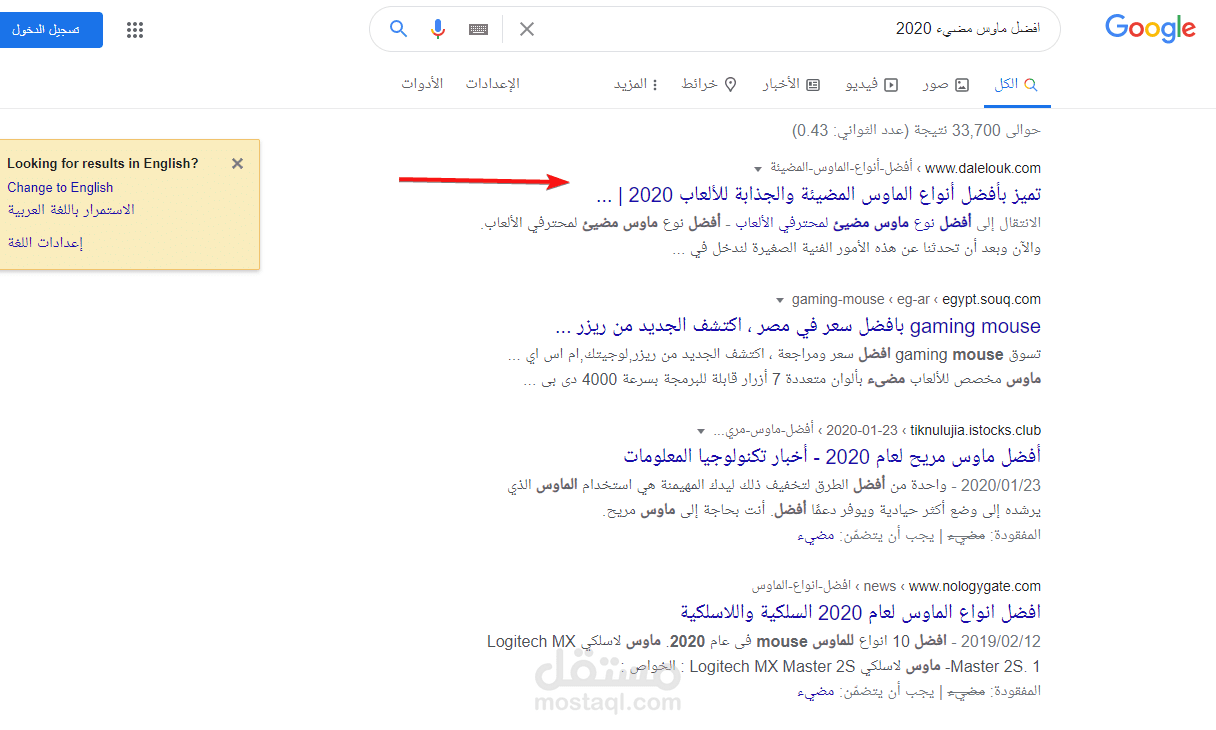Click الاستمرار باللغة العربية link
The image size is (1216, 730).
(x=71, y=210)
